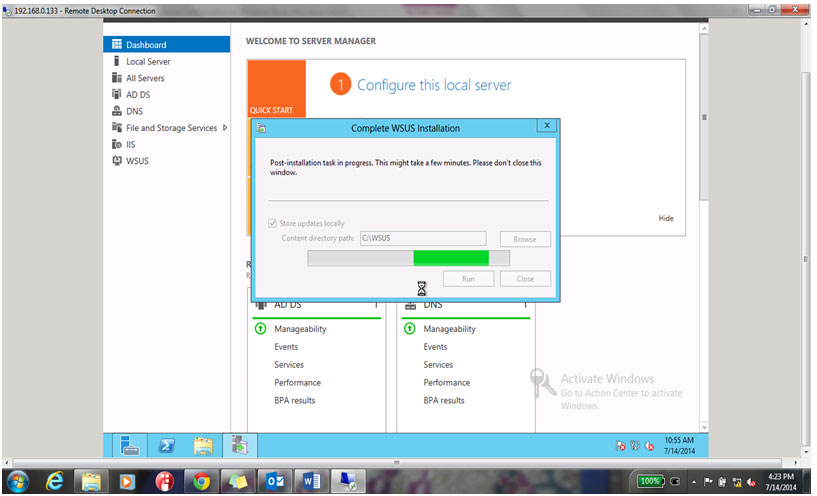Click the Server Manager vertical scrollbar thumb
The image size is (817, 496).
coord(704,117)
